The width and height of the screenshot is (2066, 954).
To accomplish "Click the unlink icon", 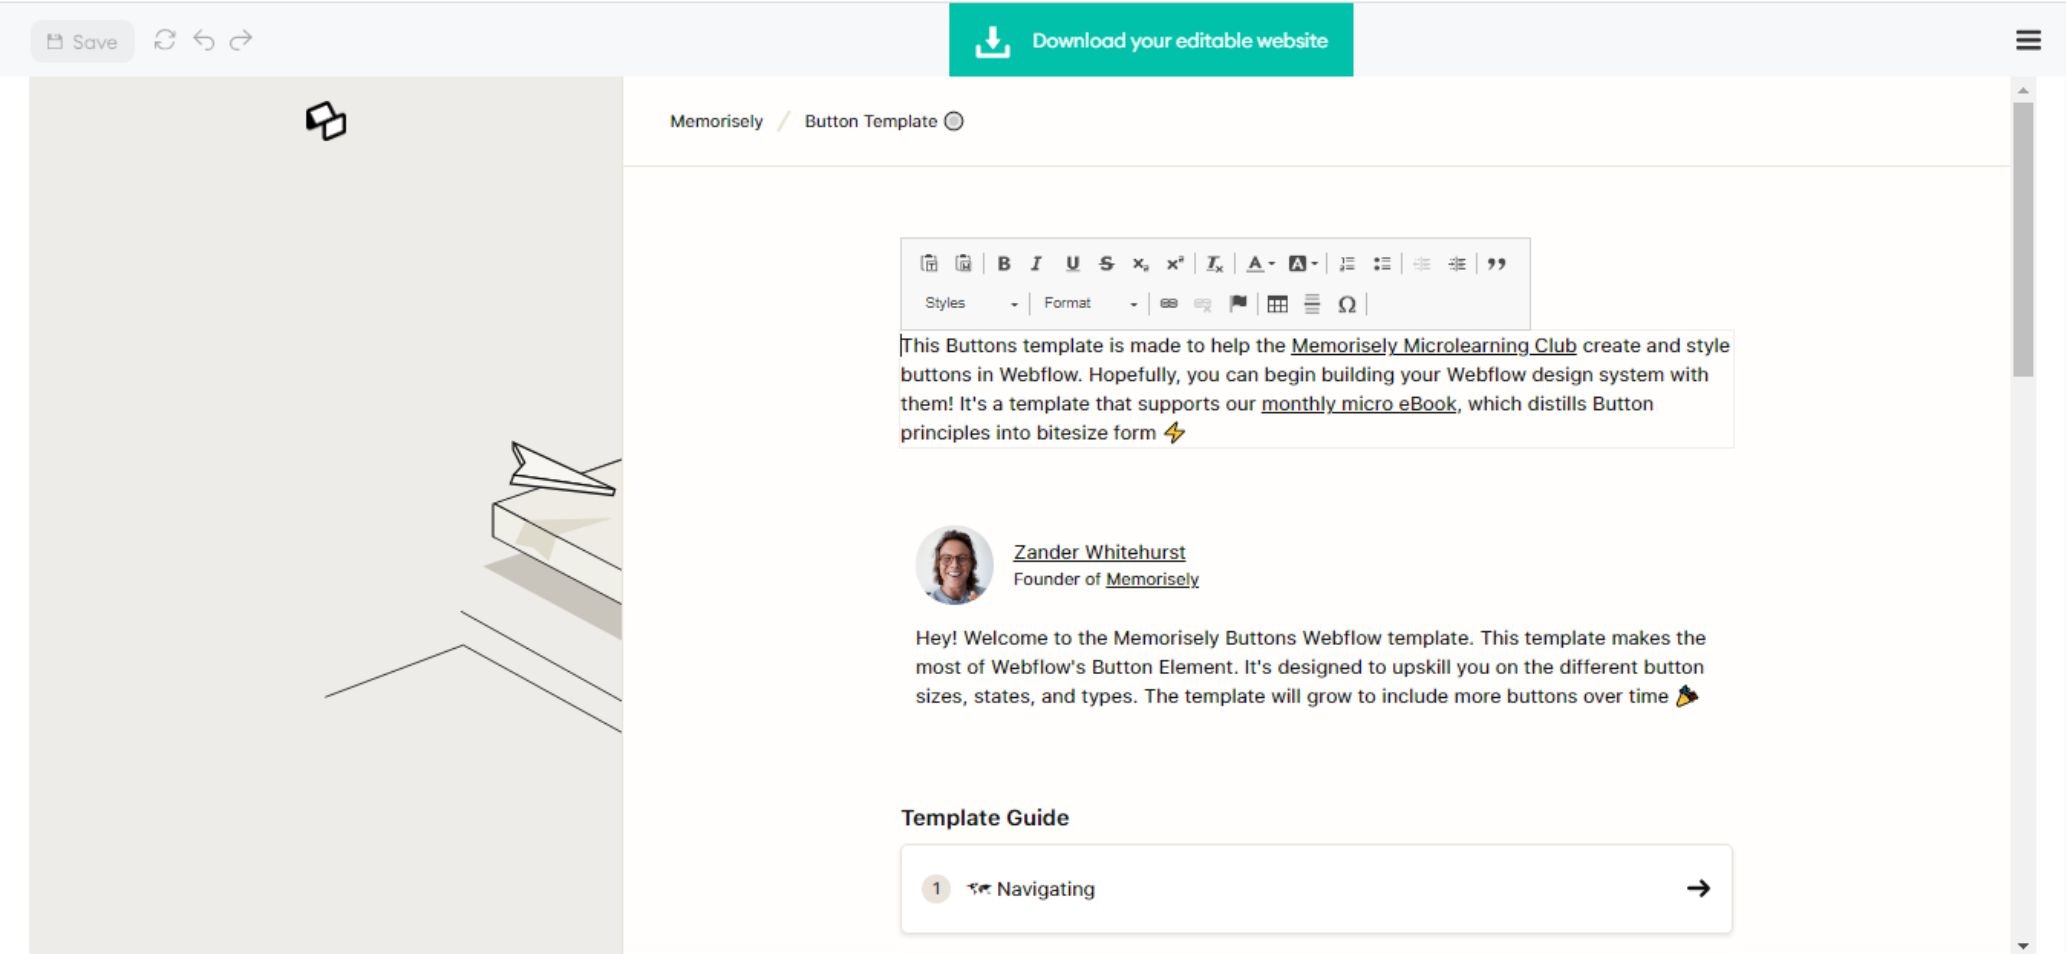I will [1203, 303].
